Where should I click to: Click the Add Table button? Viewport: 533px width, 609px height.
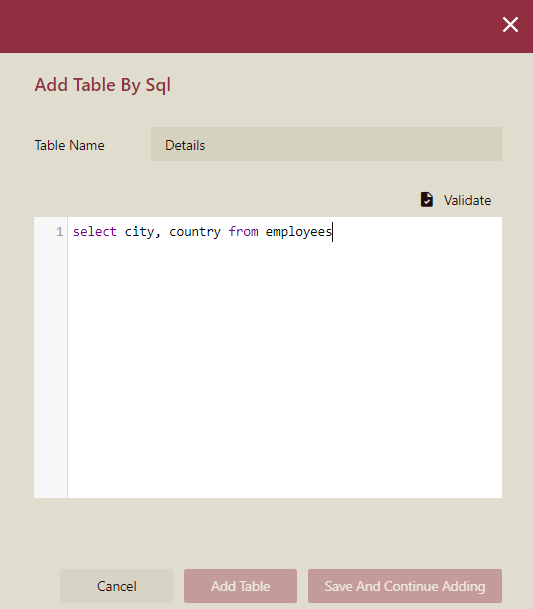pos(240,586)
